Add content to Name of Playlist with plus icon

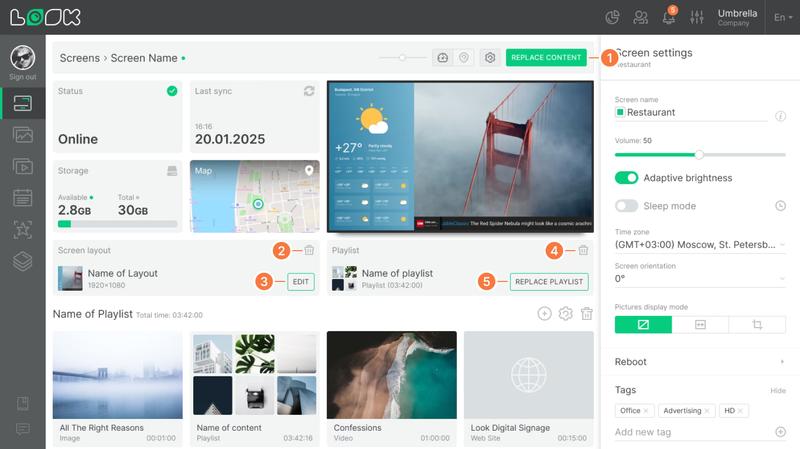[544, 313]
